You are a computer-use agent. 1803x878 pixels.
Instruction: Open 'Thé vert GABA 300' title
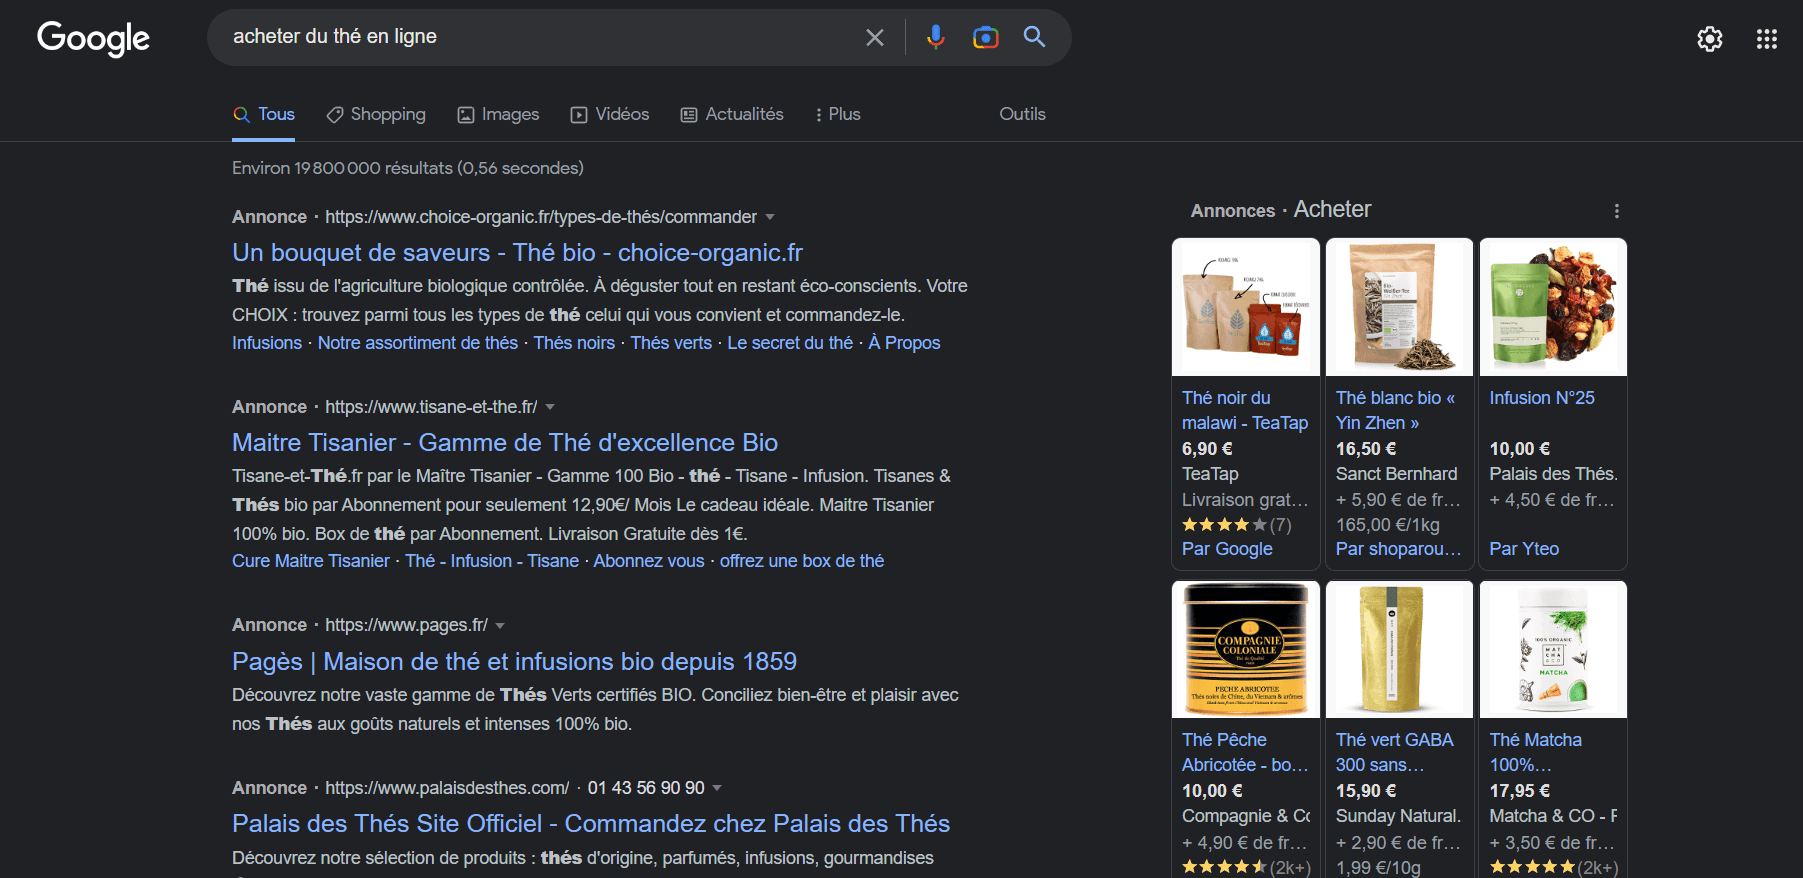click(1395, 752)
